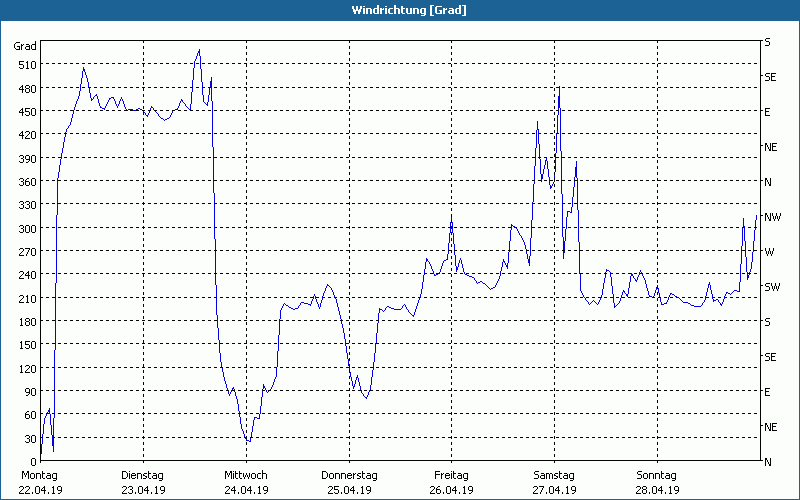800x500 pixels.
Task: Click the 30 axis value
Action: point(30,439)
